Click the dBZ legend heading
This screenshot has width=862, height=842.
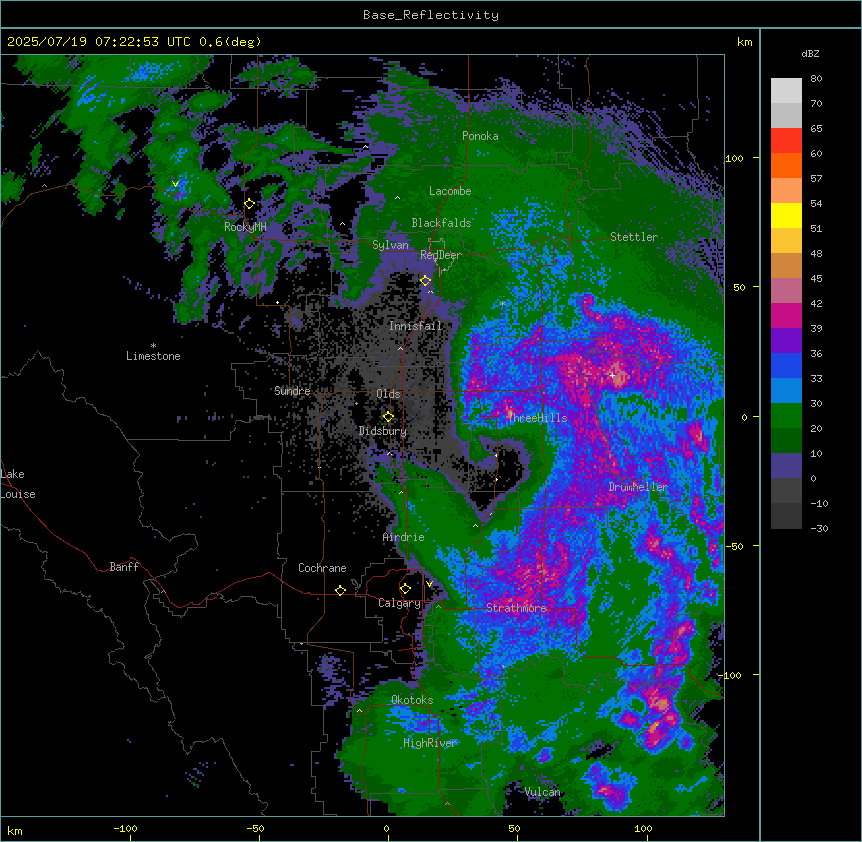[810, 54]
